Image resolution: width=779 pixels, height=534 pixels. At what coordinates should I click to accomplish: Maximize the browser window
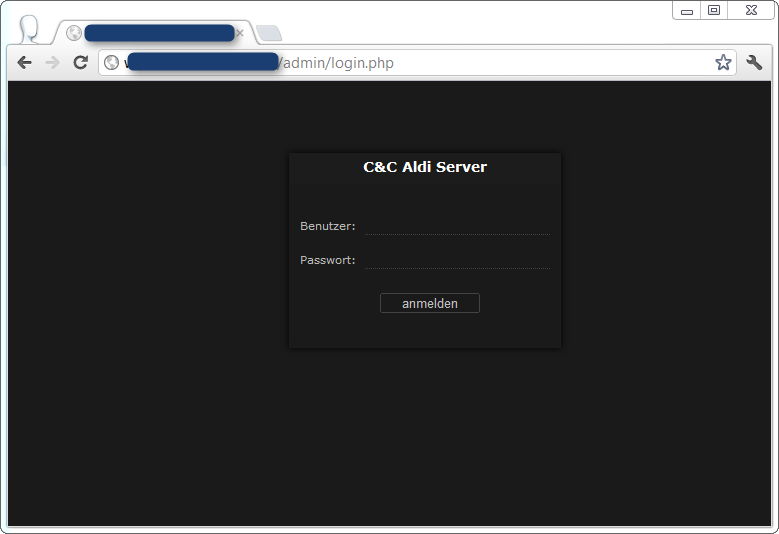coord(714,10)
